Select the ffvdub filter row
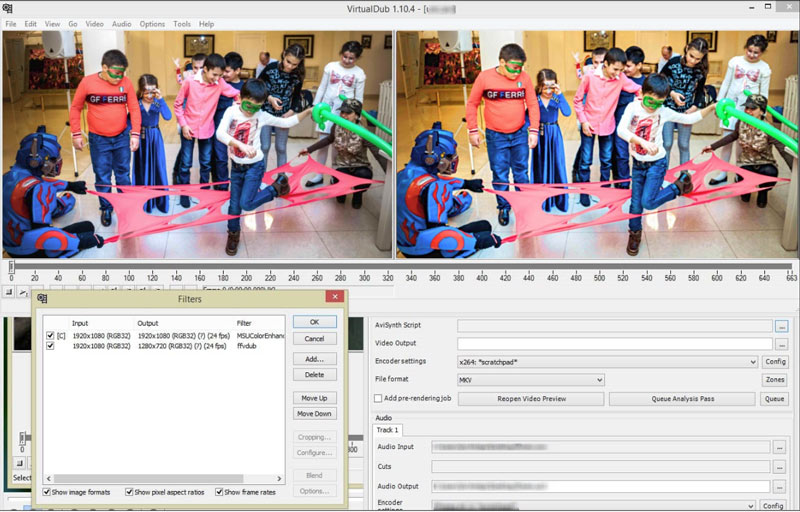The image size is (800, 512). pos(164,346)
